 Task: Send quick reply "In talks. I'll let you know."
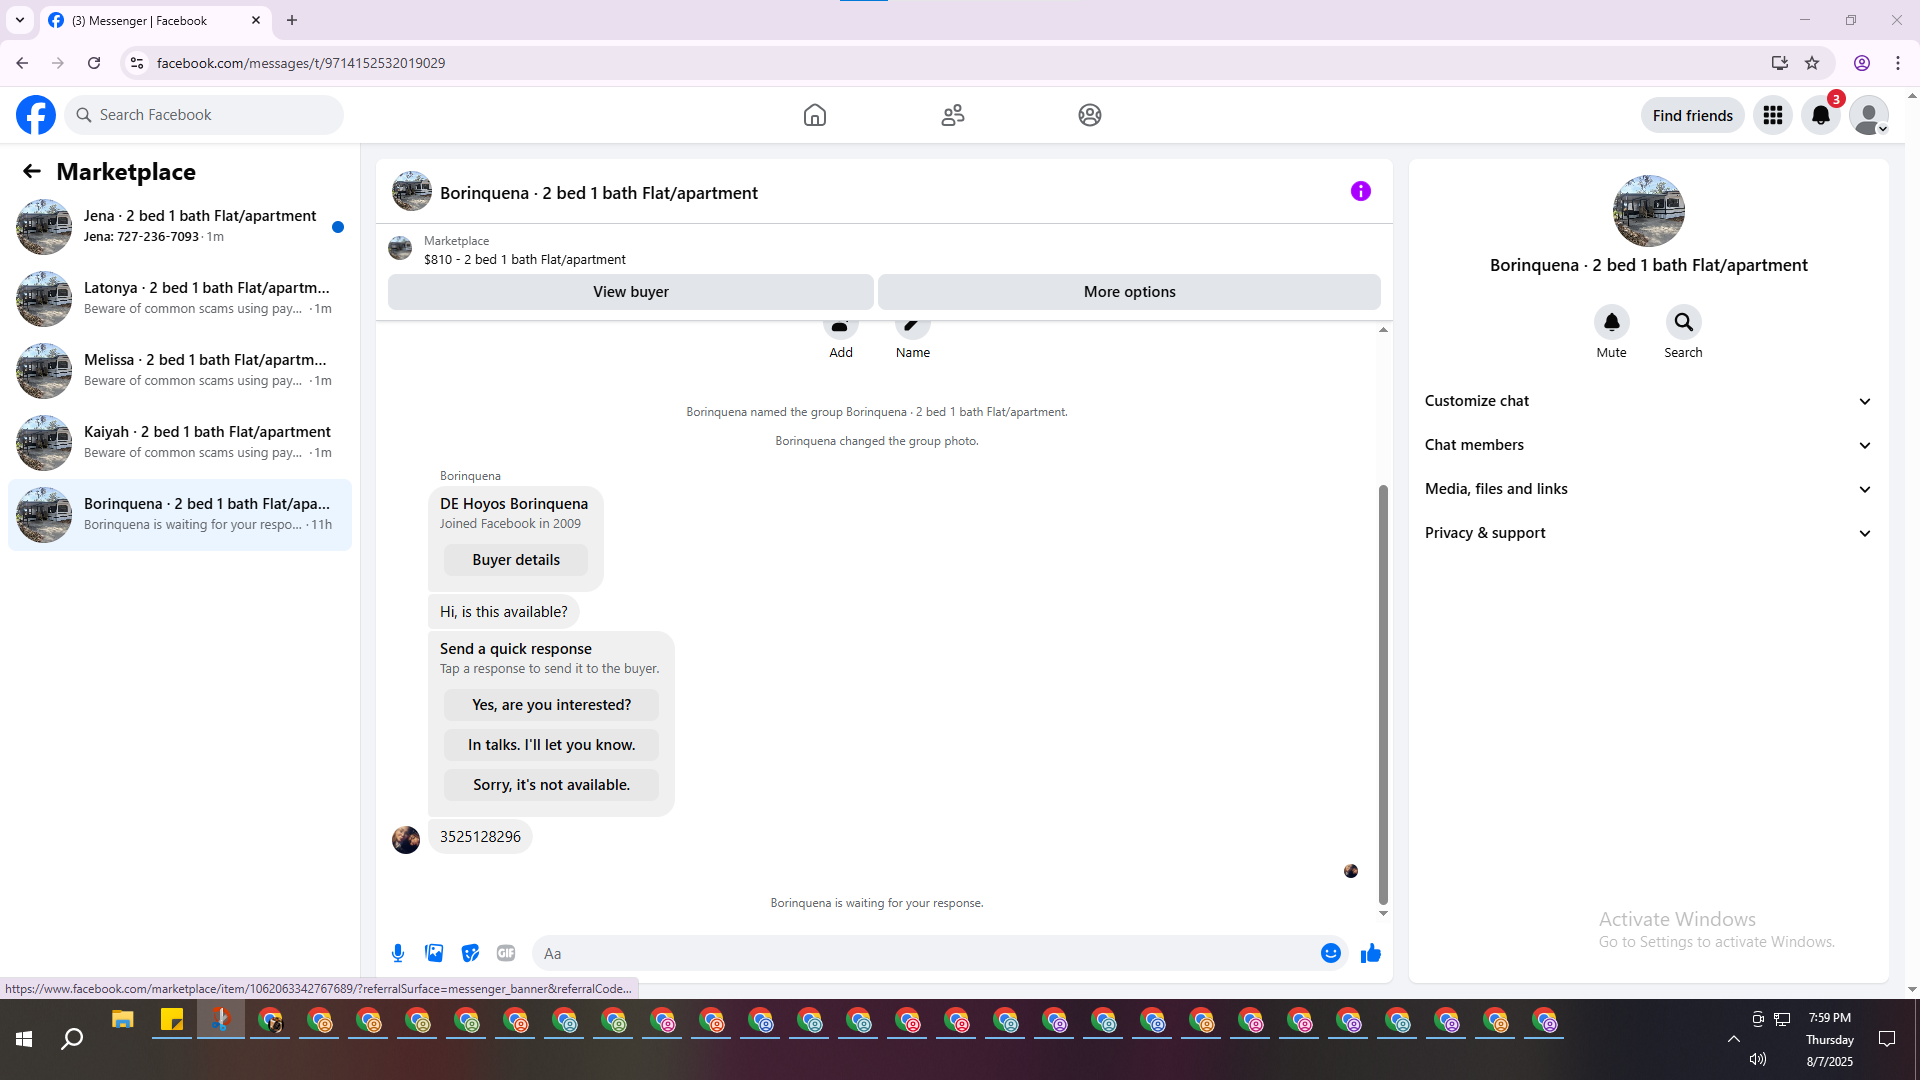(552, 745)
